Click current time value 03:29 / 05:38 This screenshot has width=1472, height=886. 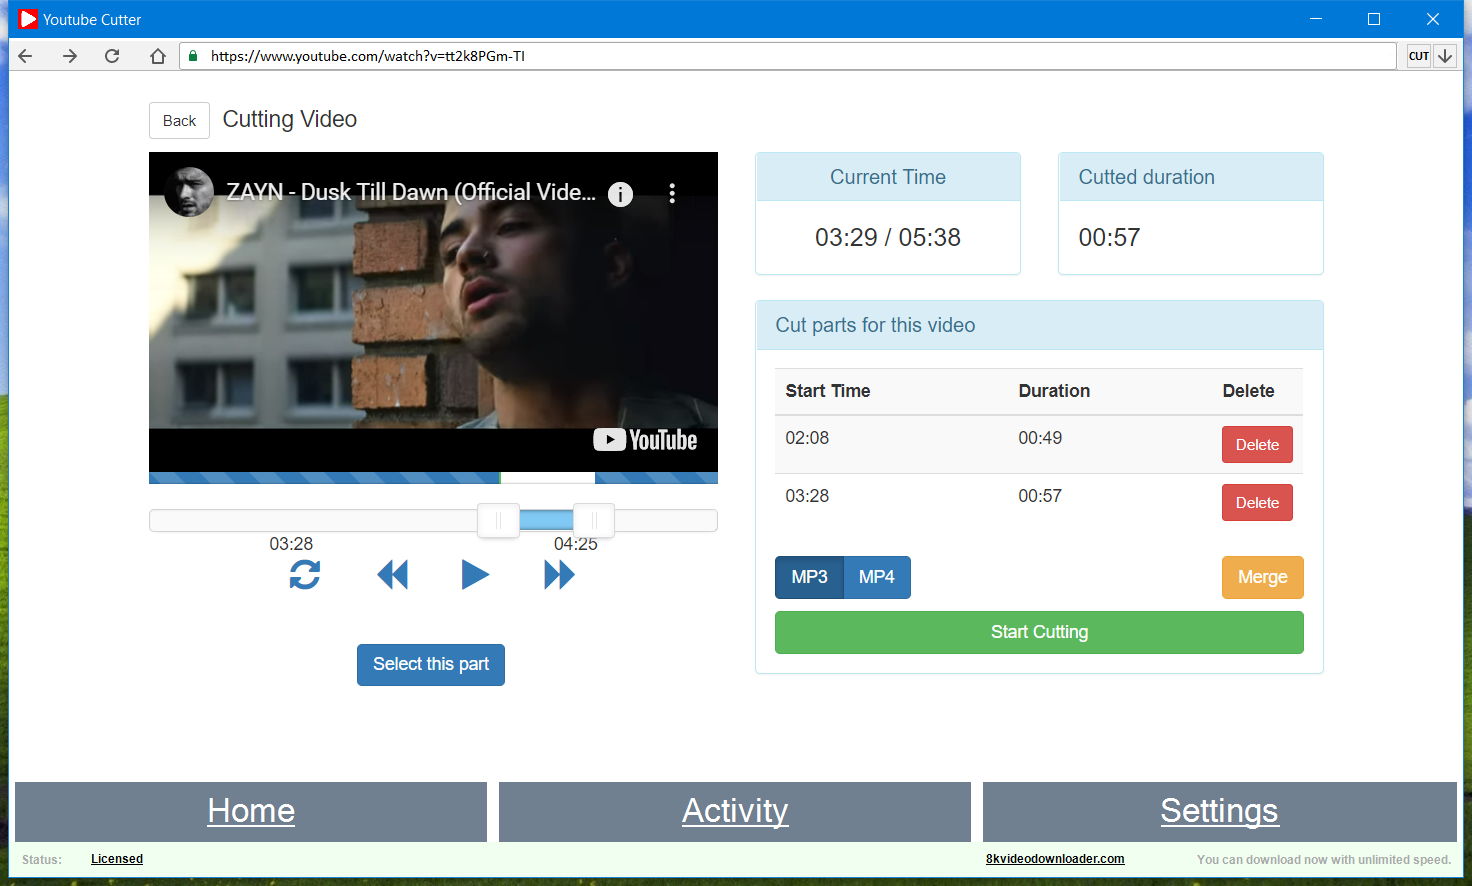(888, 238)
